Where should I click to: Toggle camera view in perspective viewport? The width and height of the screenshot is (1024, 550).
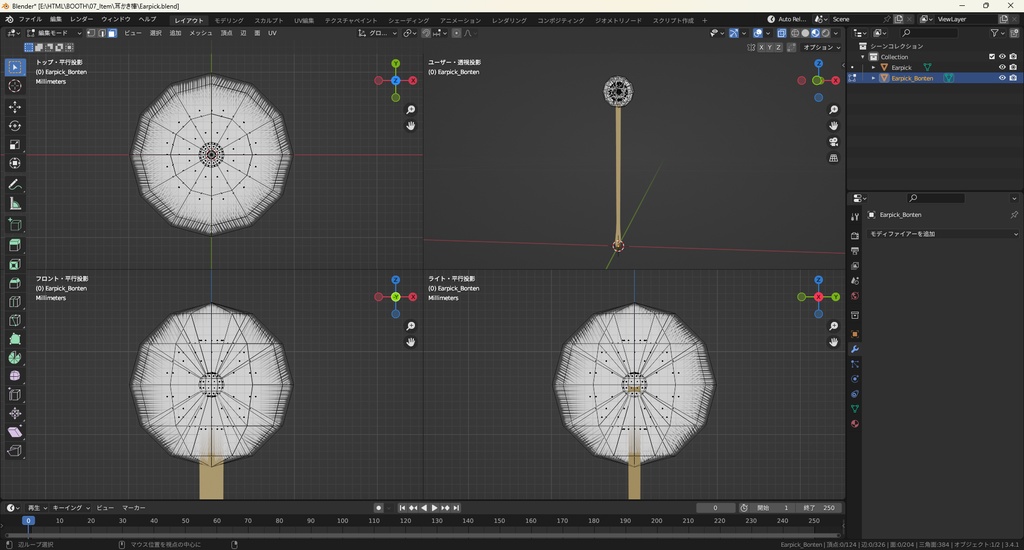pyautogui.click(x=833, y=142)
